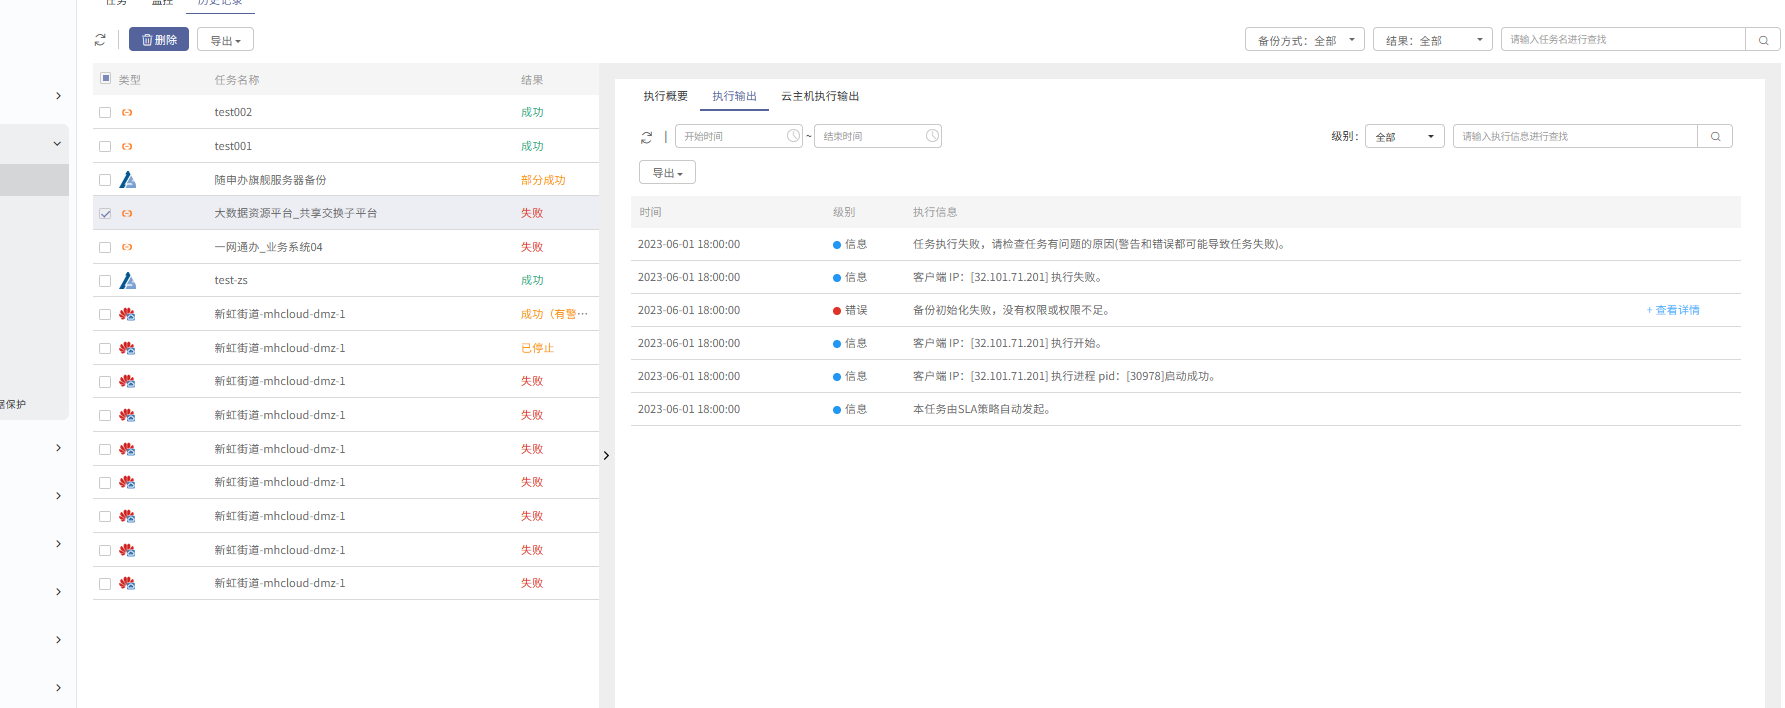Expand the topmost collapsed sidebar chevron
This screenshot has width=1785, height=708.
pyautogui.click(x=58, y=96)
